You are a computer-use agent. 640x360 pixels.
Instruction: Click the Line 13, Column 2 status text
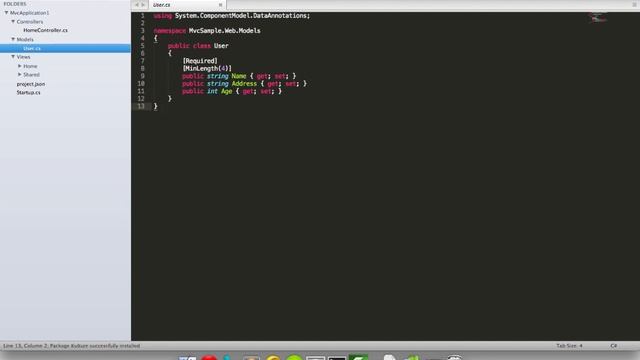(25, 346)
